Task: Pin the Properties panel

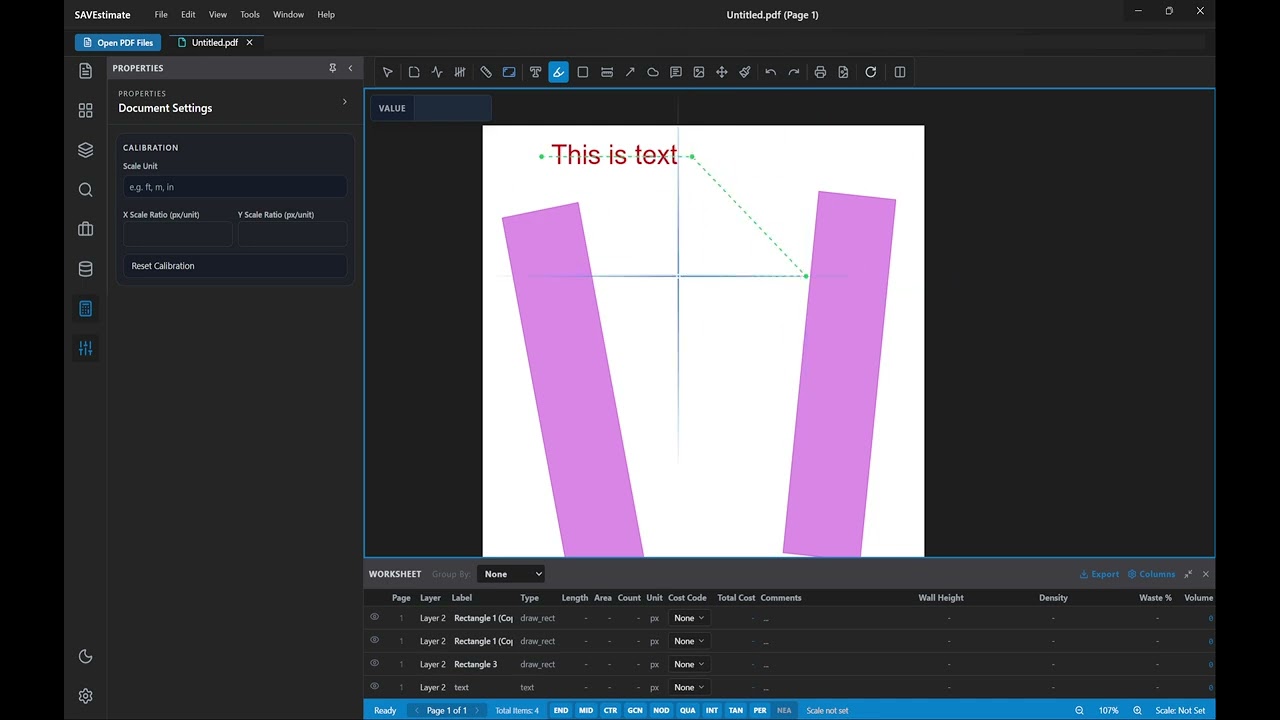Action: click(x=332, y=68)
